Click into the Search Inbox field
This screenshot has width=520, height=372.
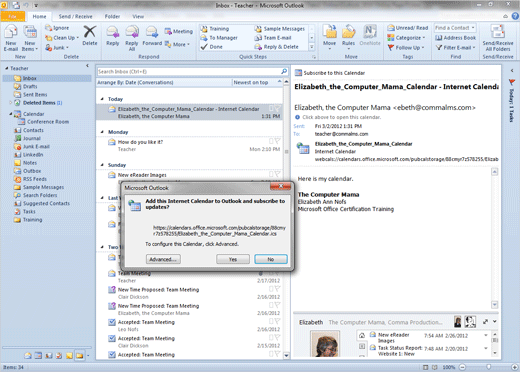pos(188,71)
